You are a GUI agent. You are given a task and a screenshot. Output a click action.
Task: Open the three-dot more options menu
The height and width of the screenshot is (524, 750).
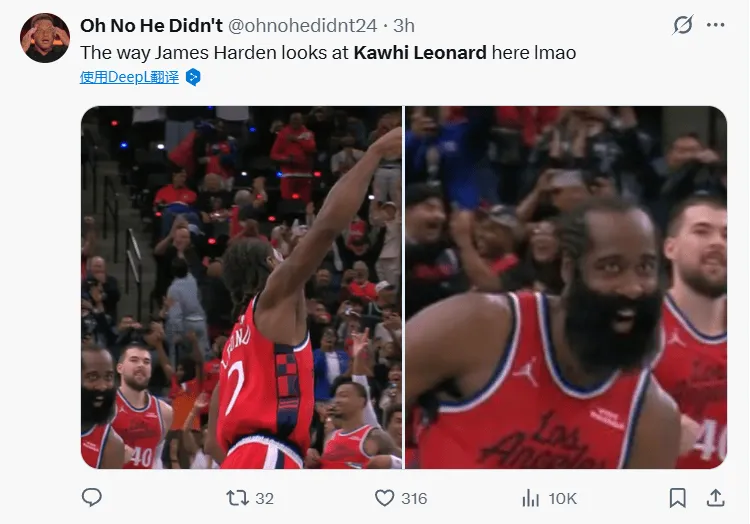pos(716,25)
